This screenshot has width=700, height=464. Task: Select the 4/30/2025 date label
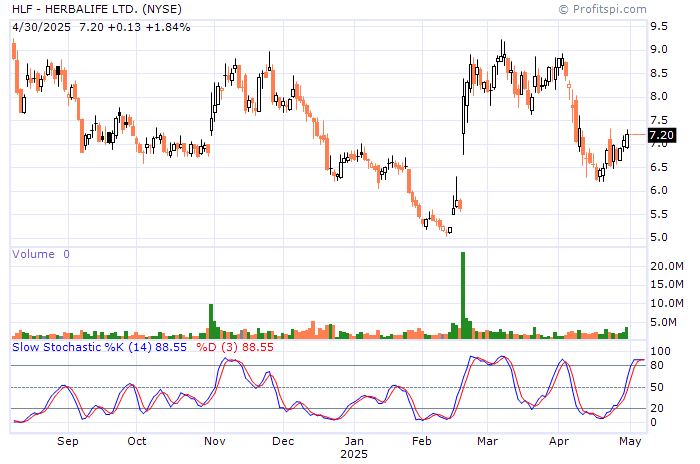41,27
